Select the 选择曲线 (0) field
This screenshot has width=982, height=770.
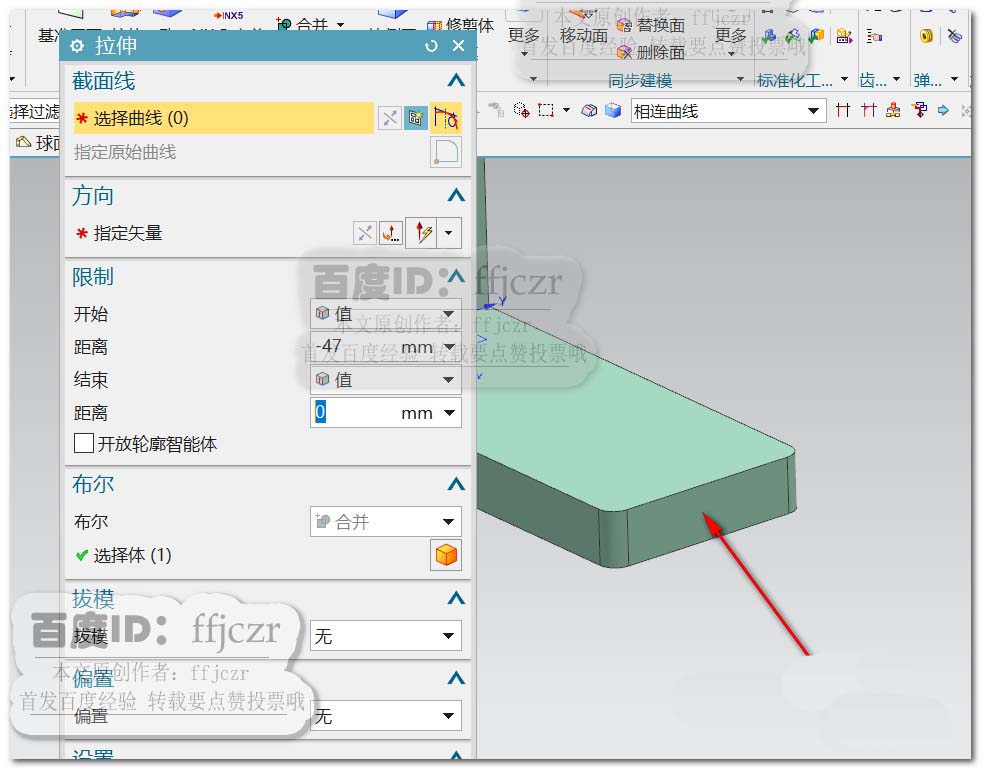pyautogui.click(x=224, y=118)
